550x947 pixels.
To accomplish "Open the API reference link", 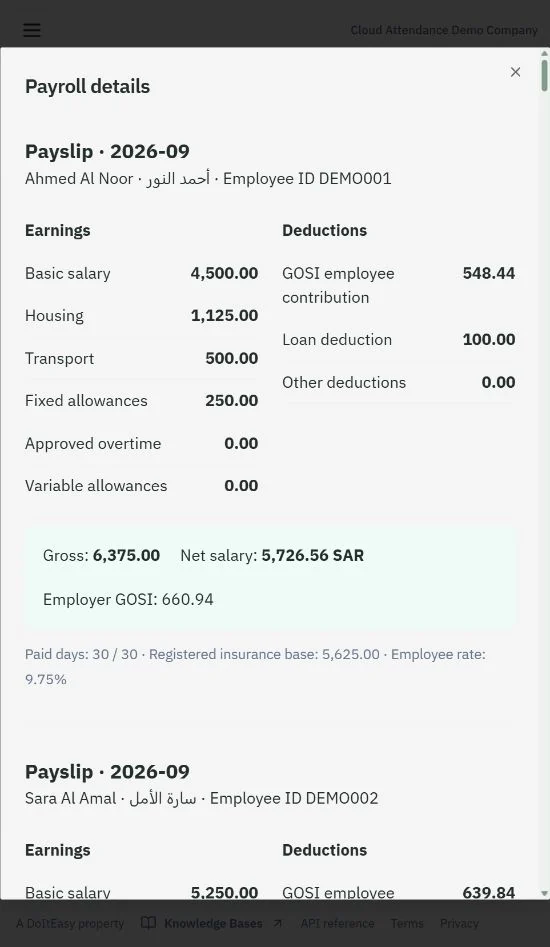I will (x=337, y=923).
